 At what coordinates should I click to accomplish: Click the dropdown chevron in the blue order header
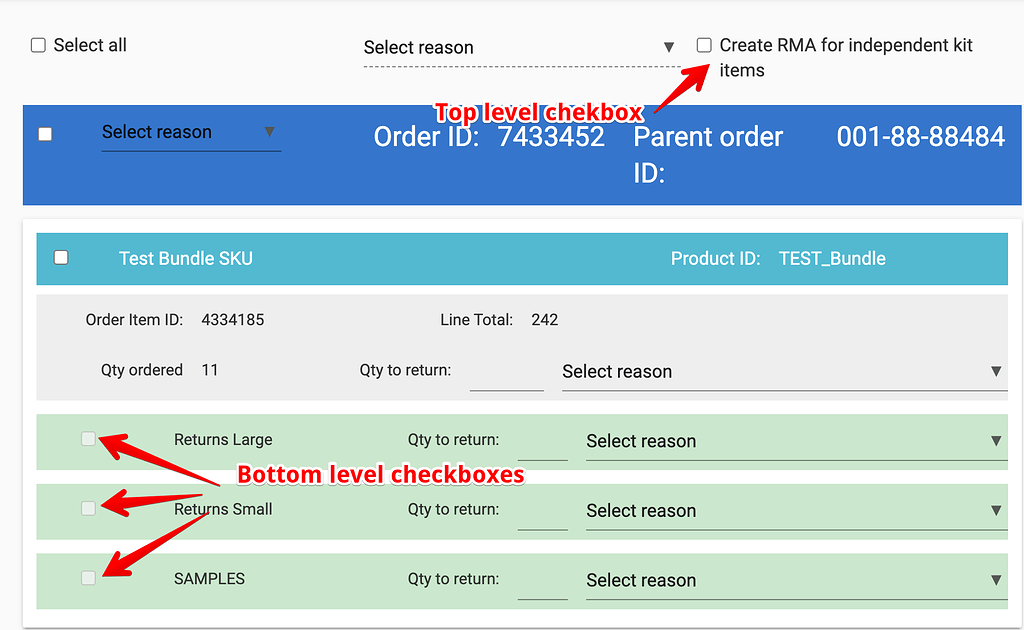tap(268, 131)
